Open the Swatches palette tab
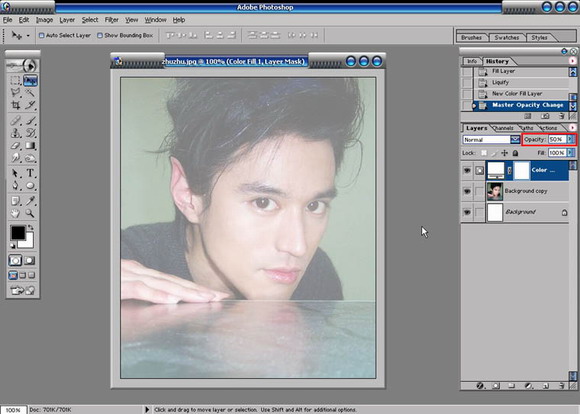Screen dimensions: 580x414 [507, 37]
